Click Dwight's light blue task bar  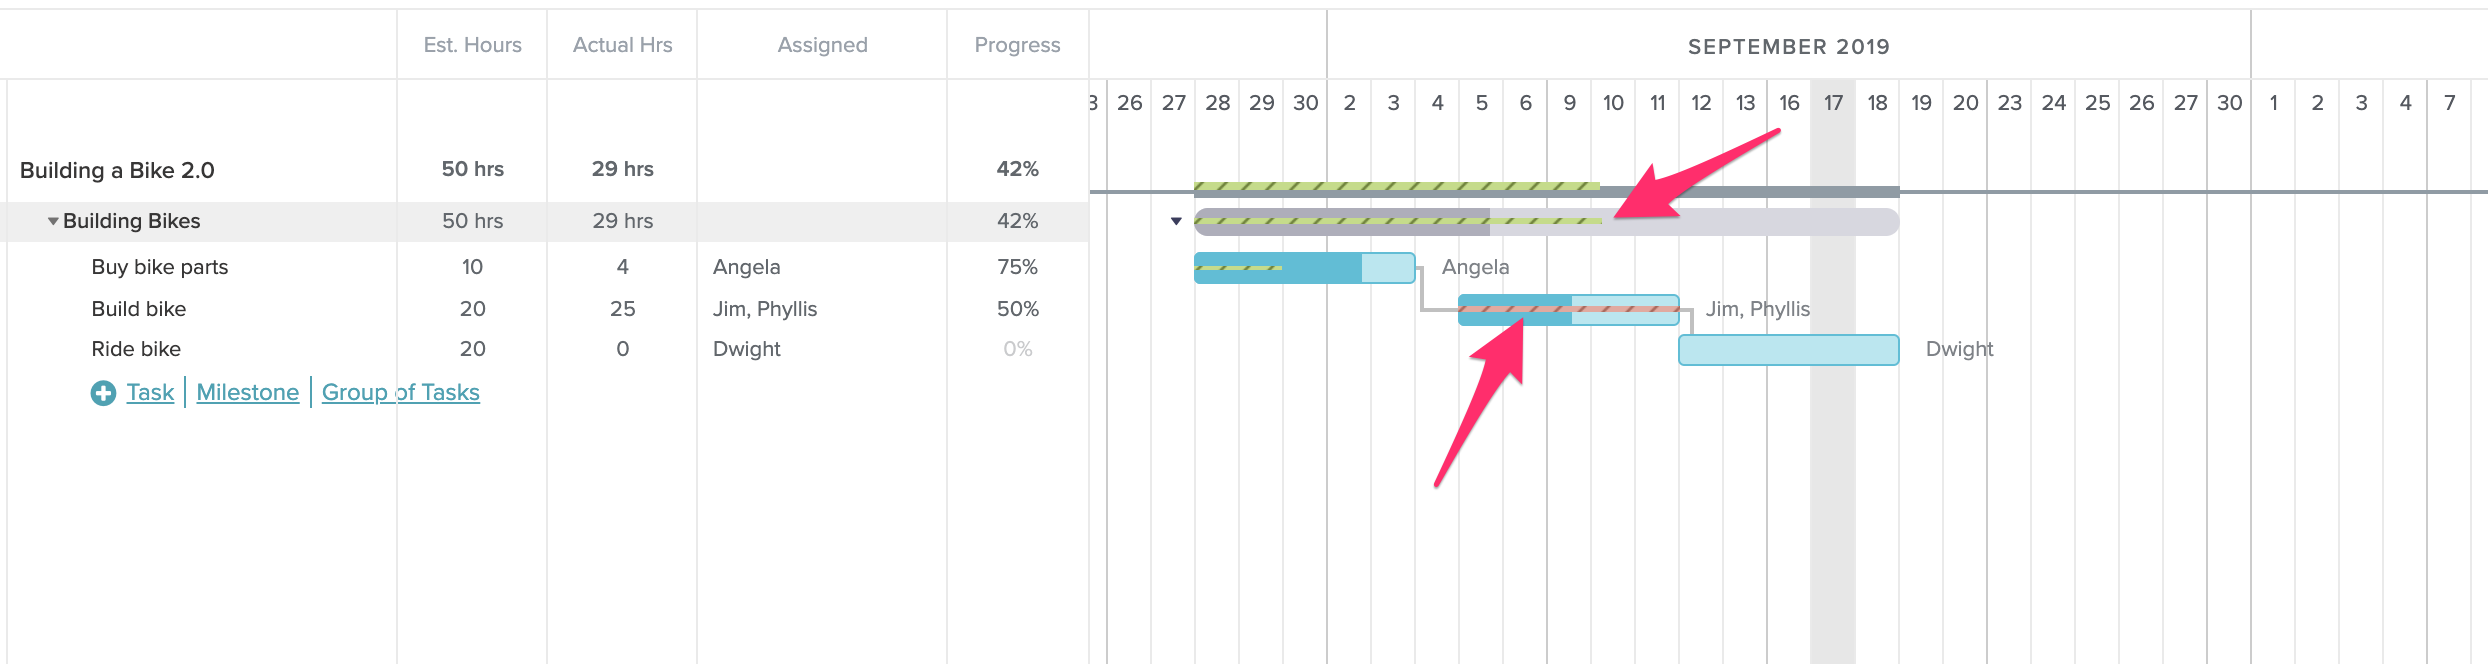point(1788,350)
